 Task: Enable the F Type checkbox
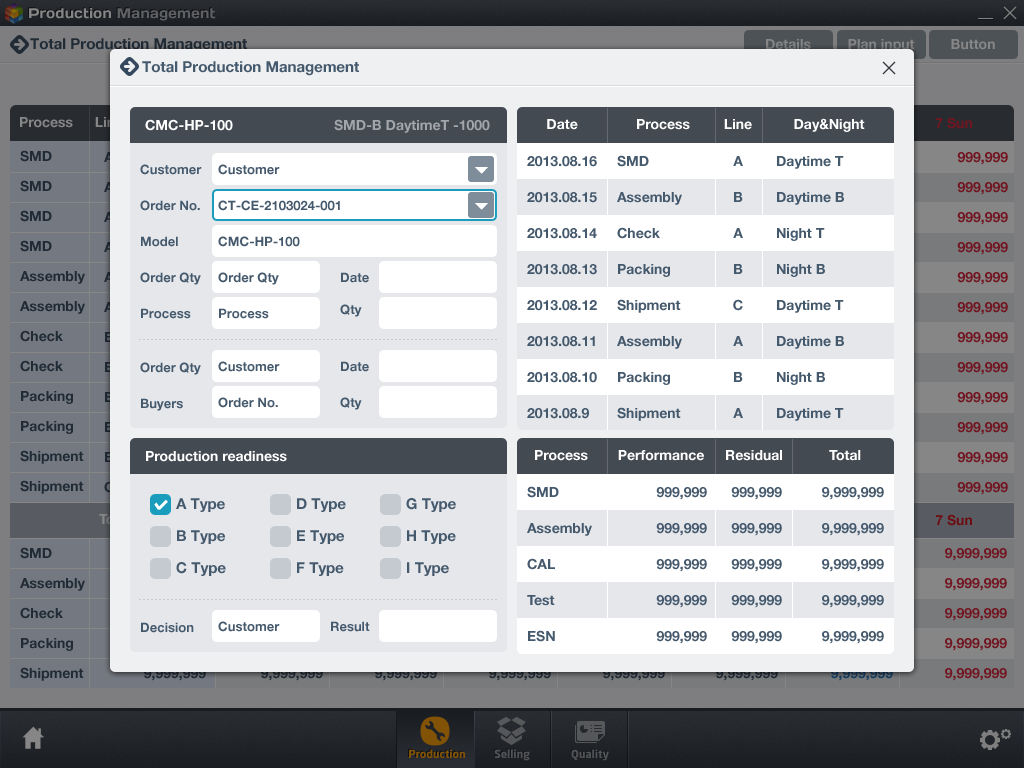pyautogui.click(x=280, y=568)
